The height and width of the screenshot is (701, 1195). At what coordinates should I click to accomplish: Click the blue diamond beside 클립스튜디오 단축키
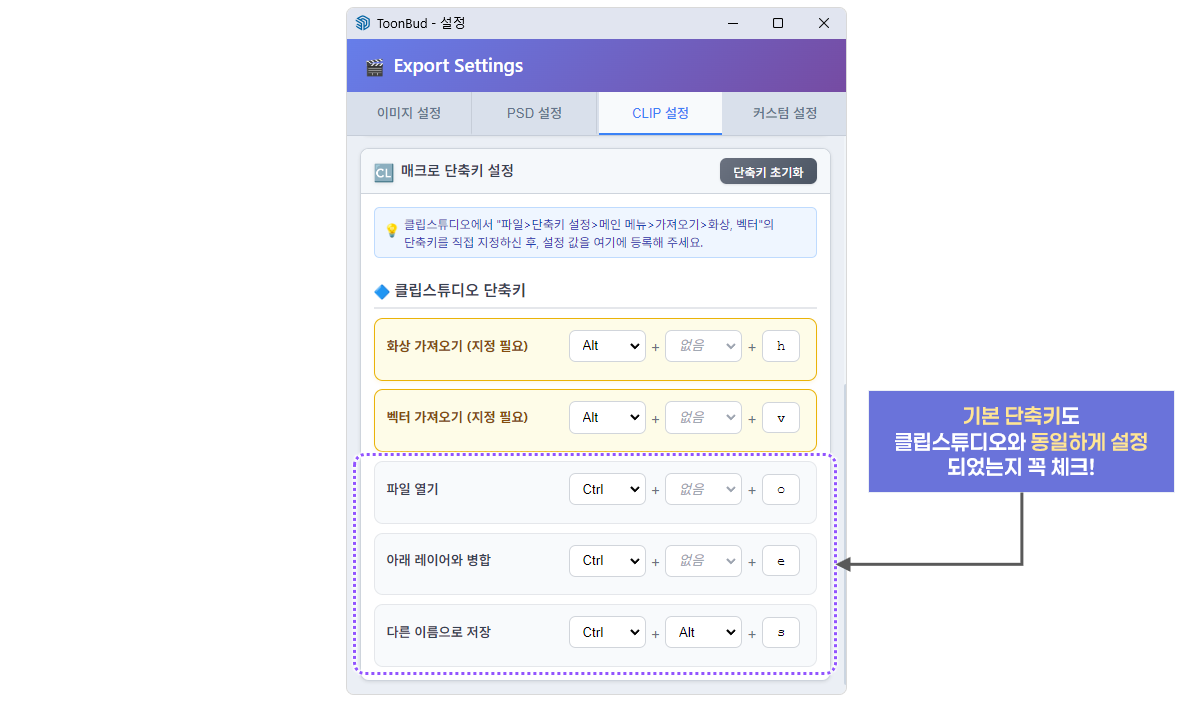(383, 291)
